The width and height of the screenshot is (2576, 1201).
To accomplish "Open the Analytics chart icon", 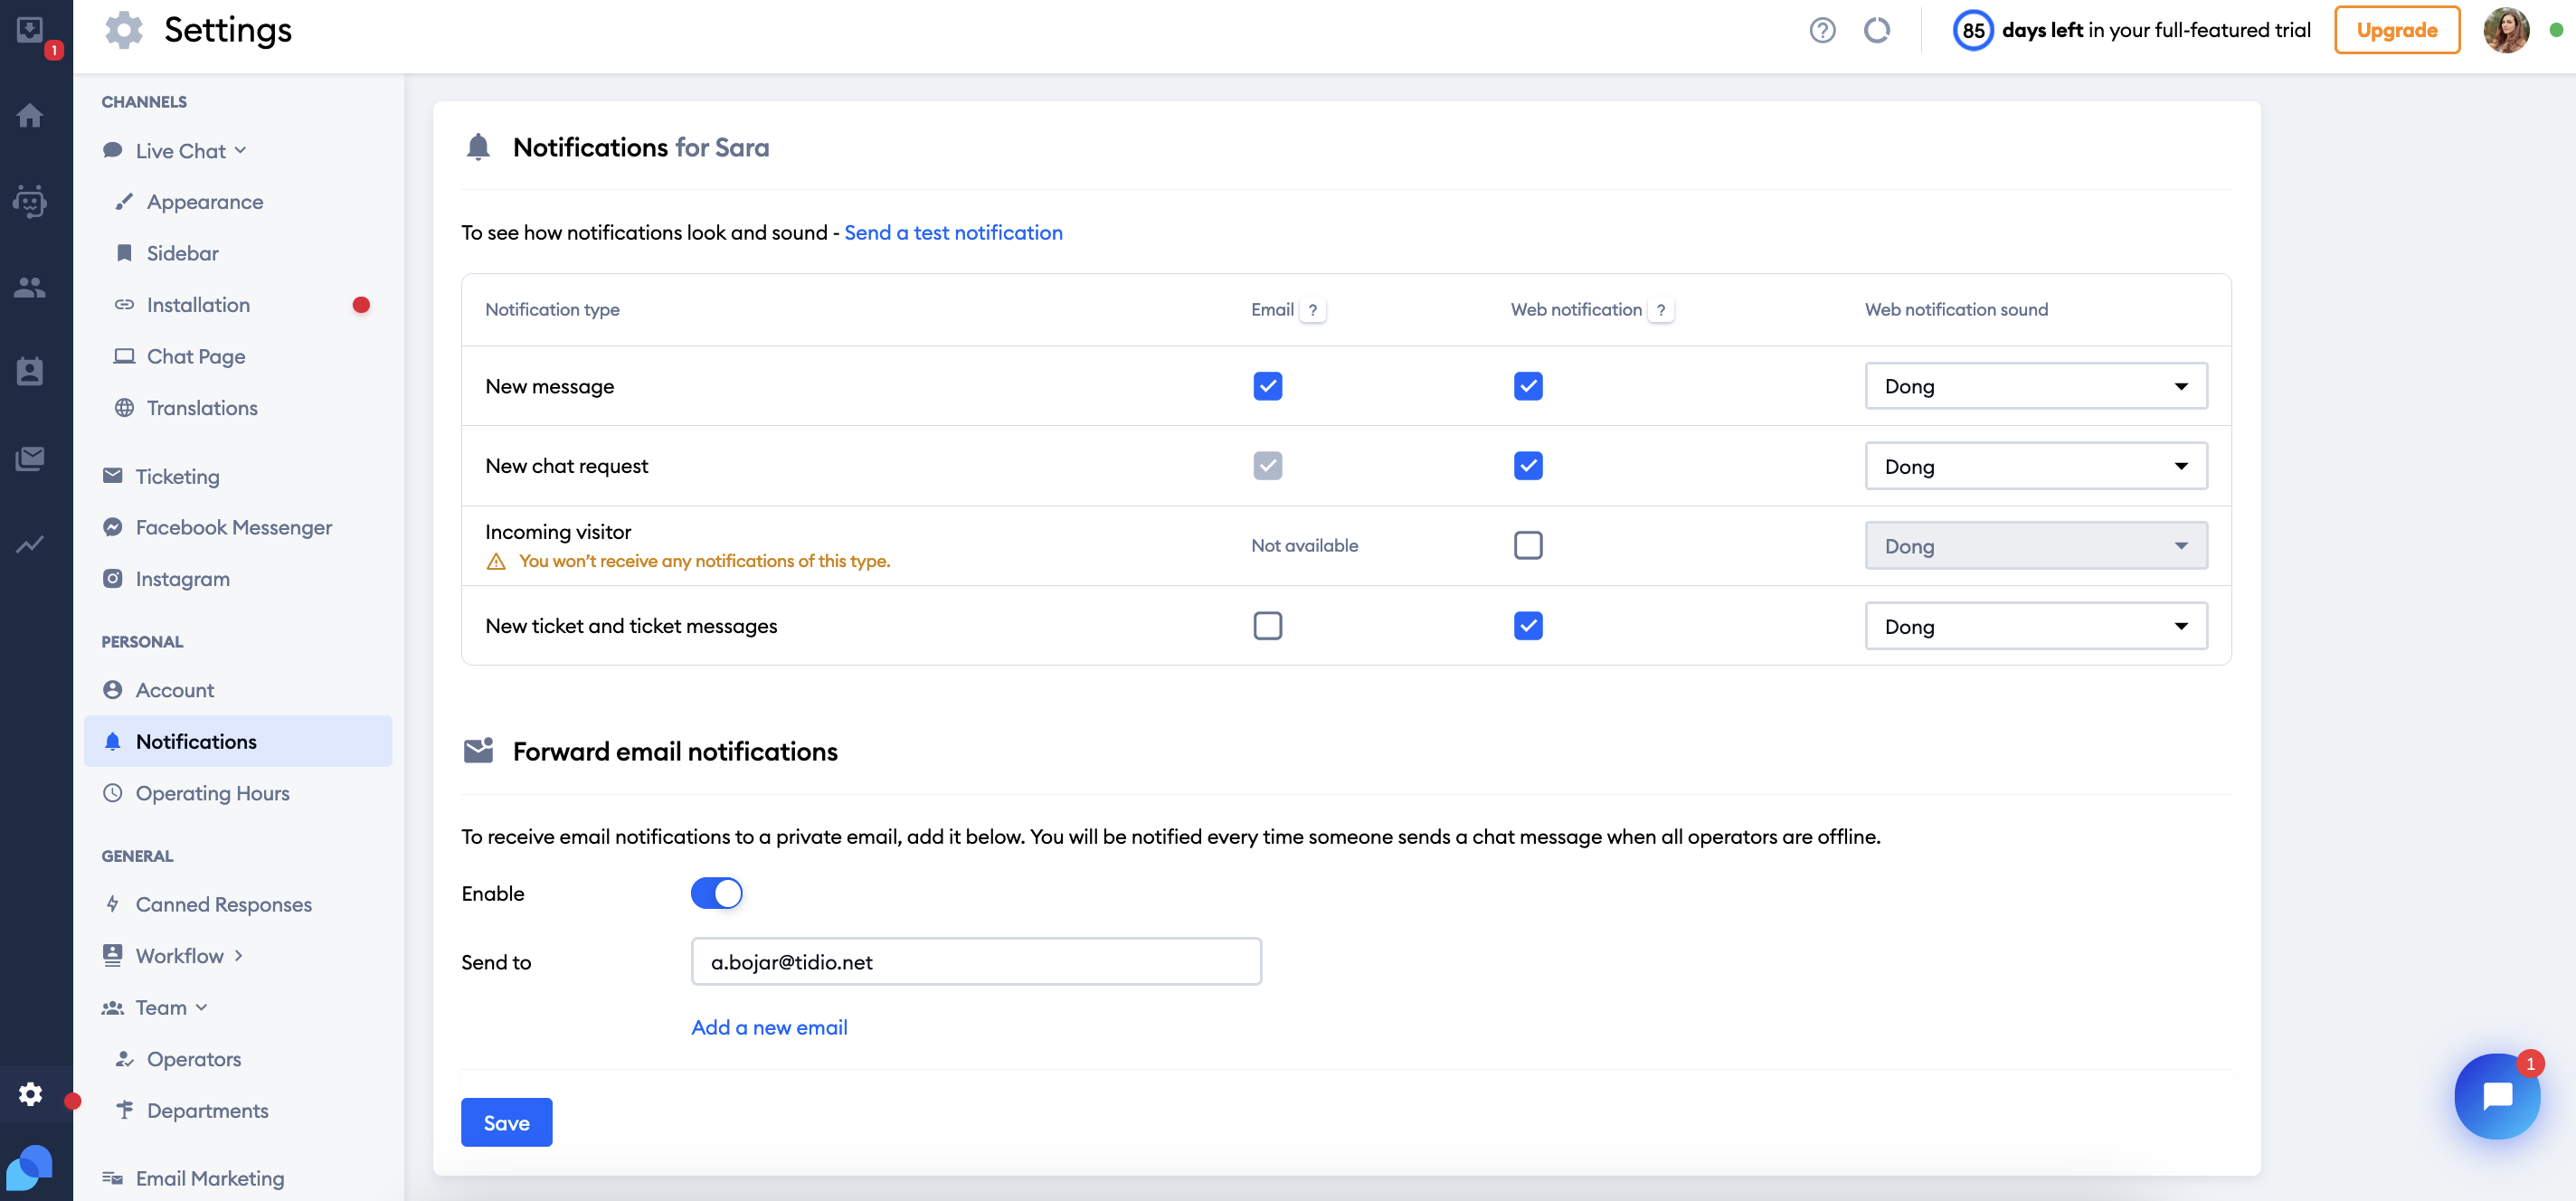I will [30, 544].
